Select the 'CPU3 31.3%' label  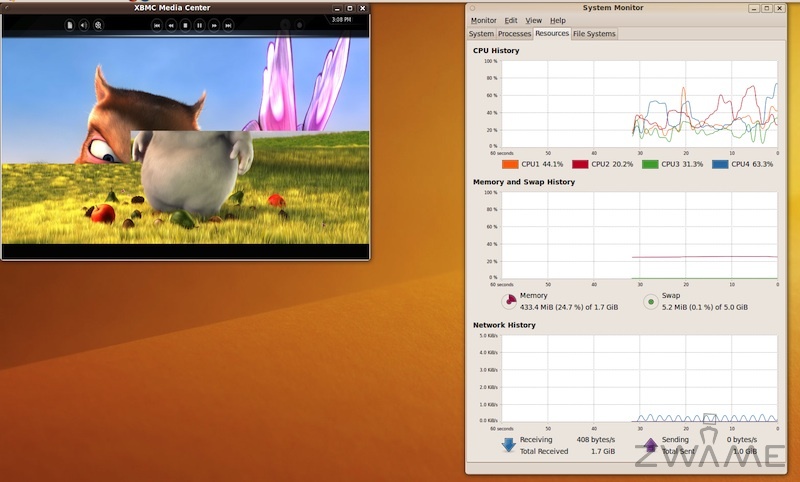click(x=682, y=164)
